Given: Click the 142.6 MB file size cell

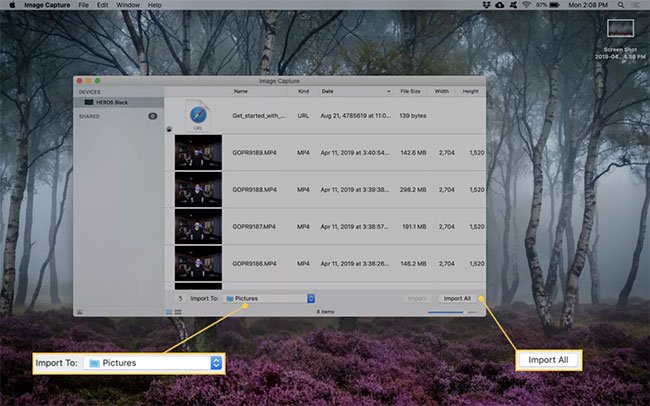Looking at the screenshot, I should pyautogui.click(x=413, y=153).
